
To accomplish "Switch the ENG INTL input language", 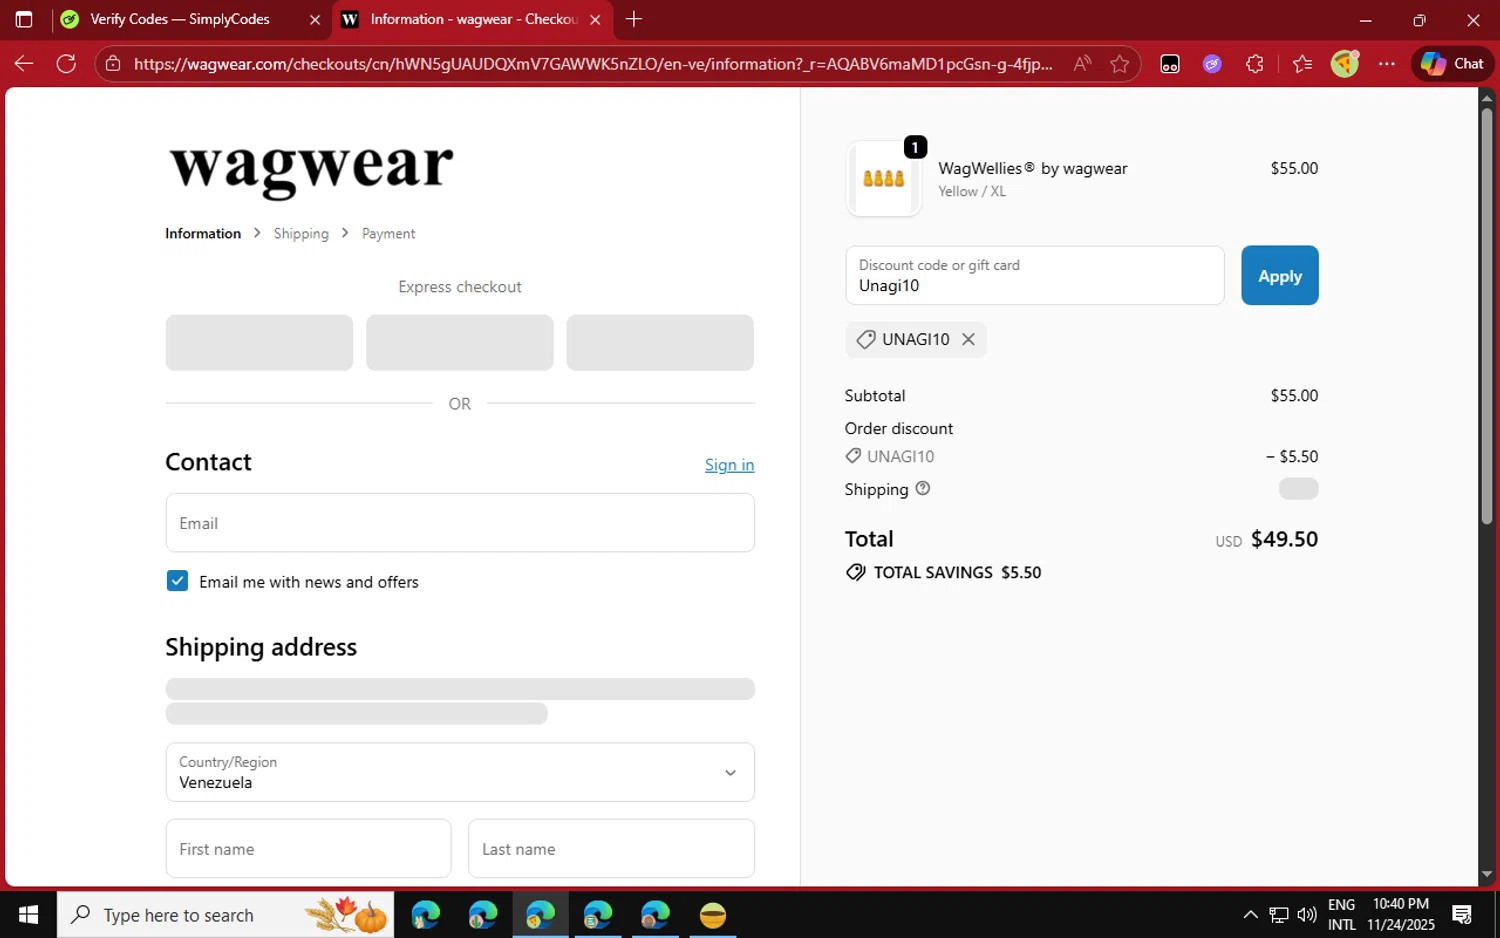I will [1342, 915].
